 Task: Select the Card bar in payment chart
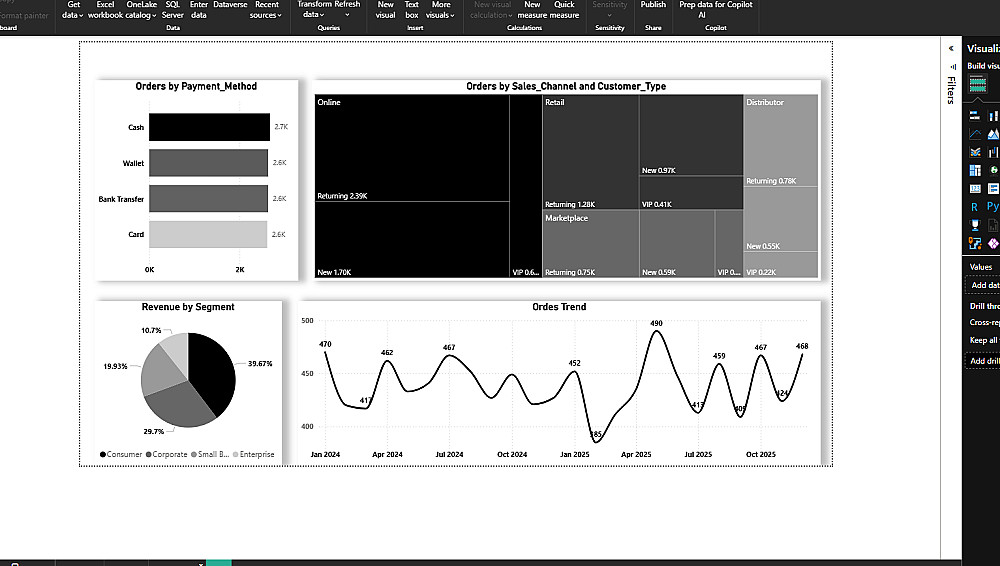coord(208,234)
